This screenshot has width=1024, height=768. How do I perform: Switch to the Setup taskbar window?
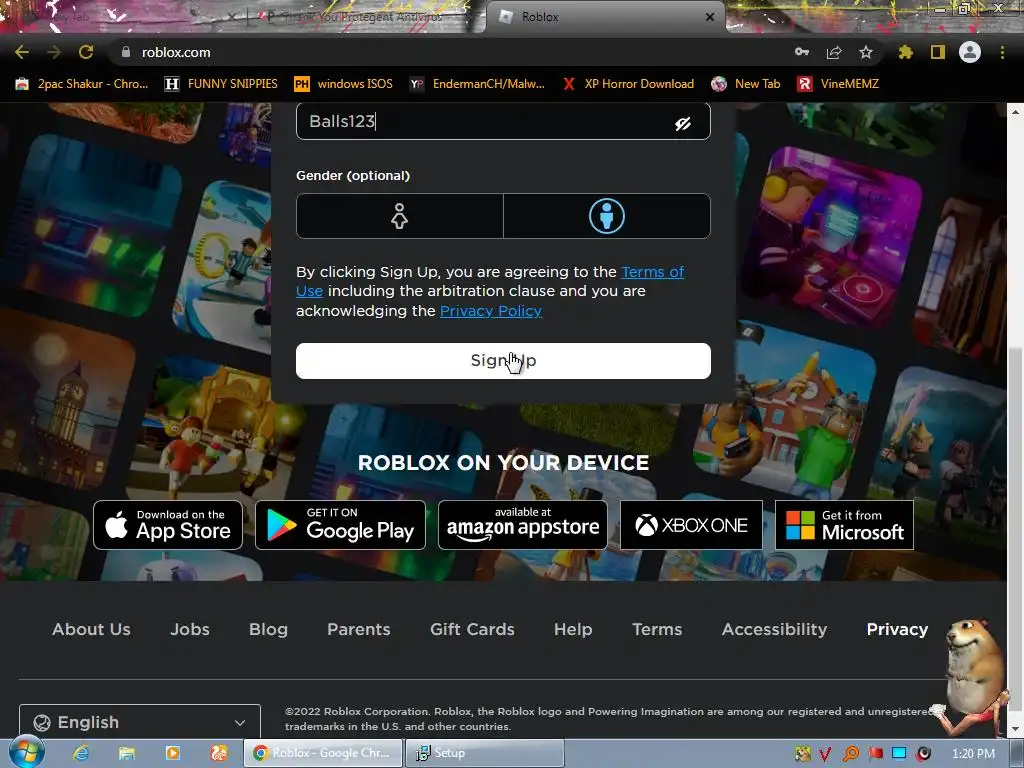coord(484,753)
